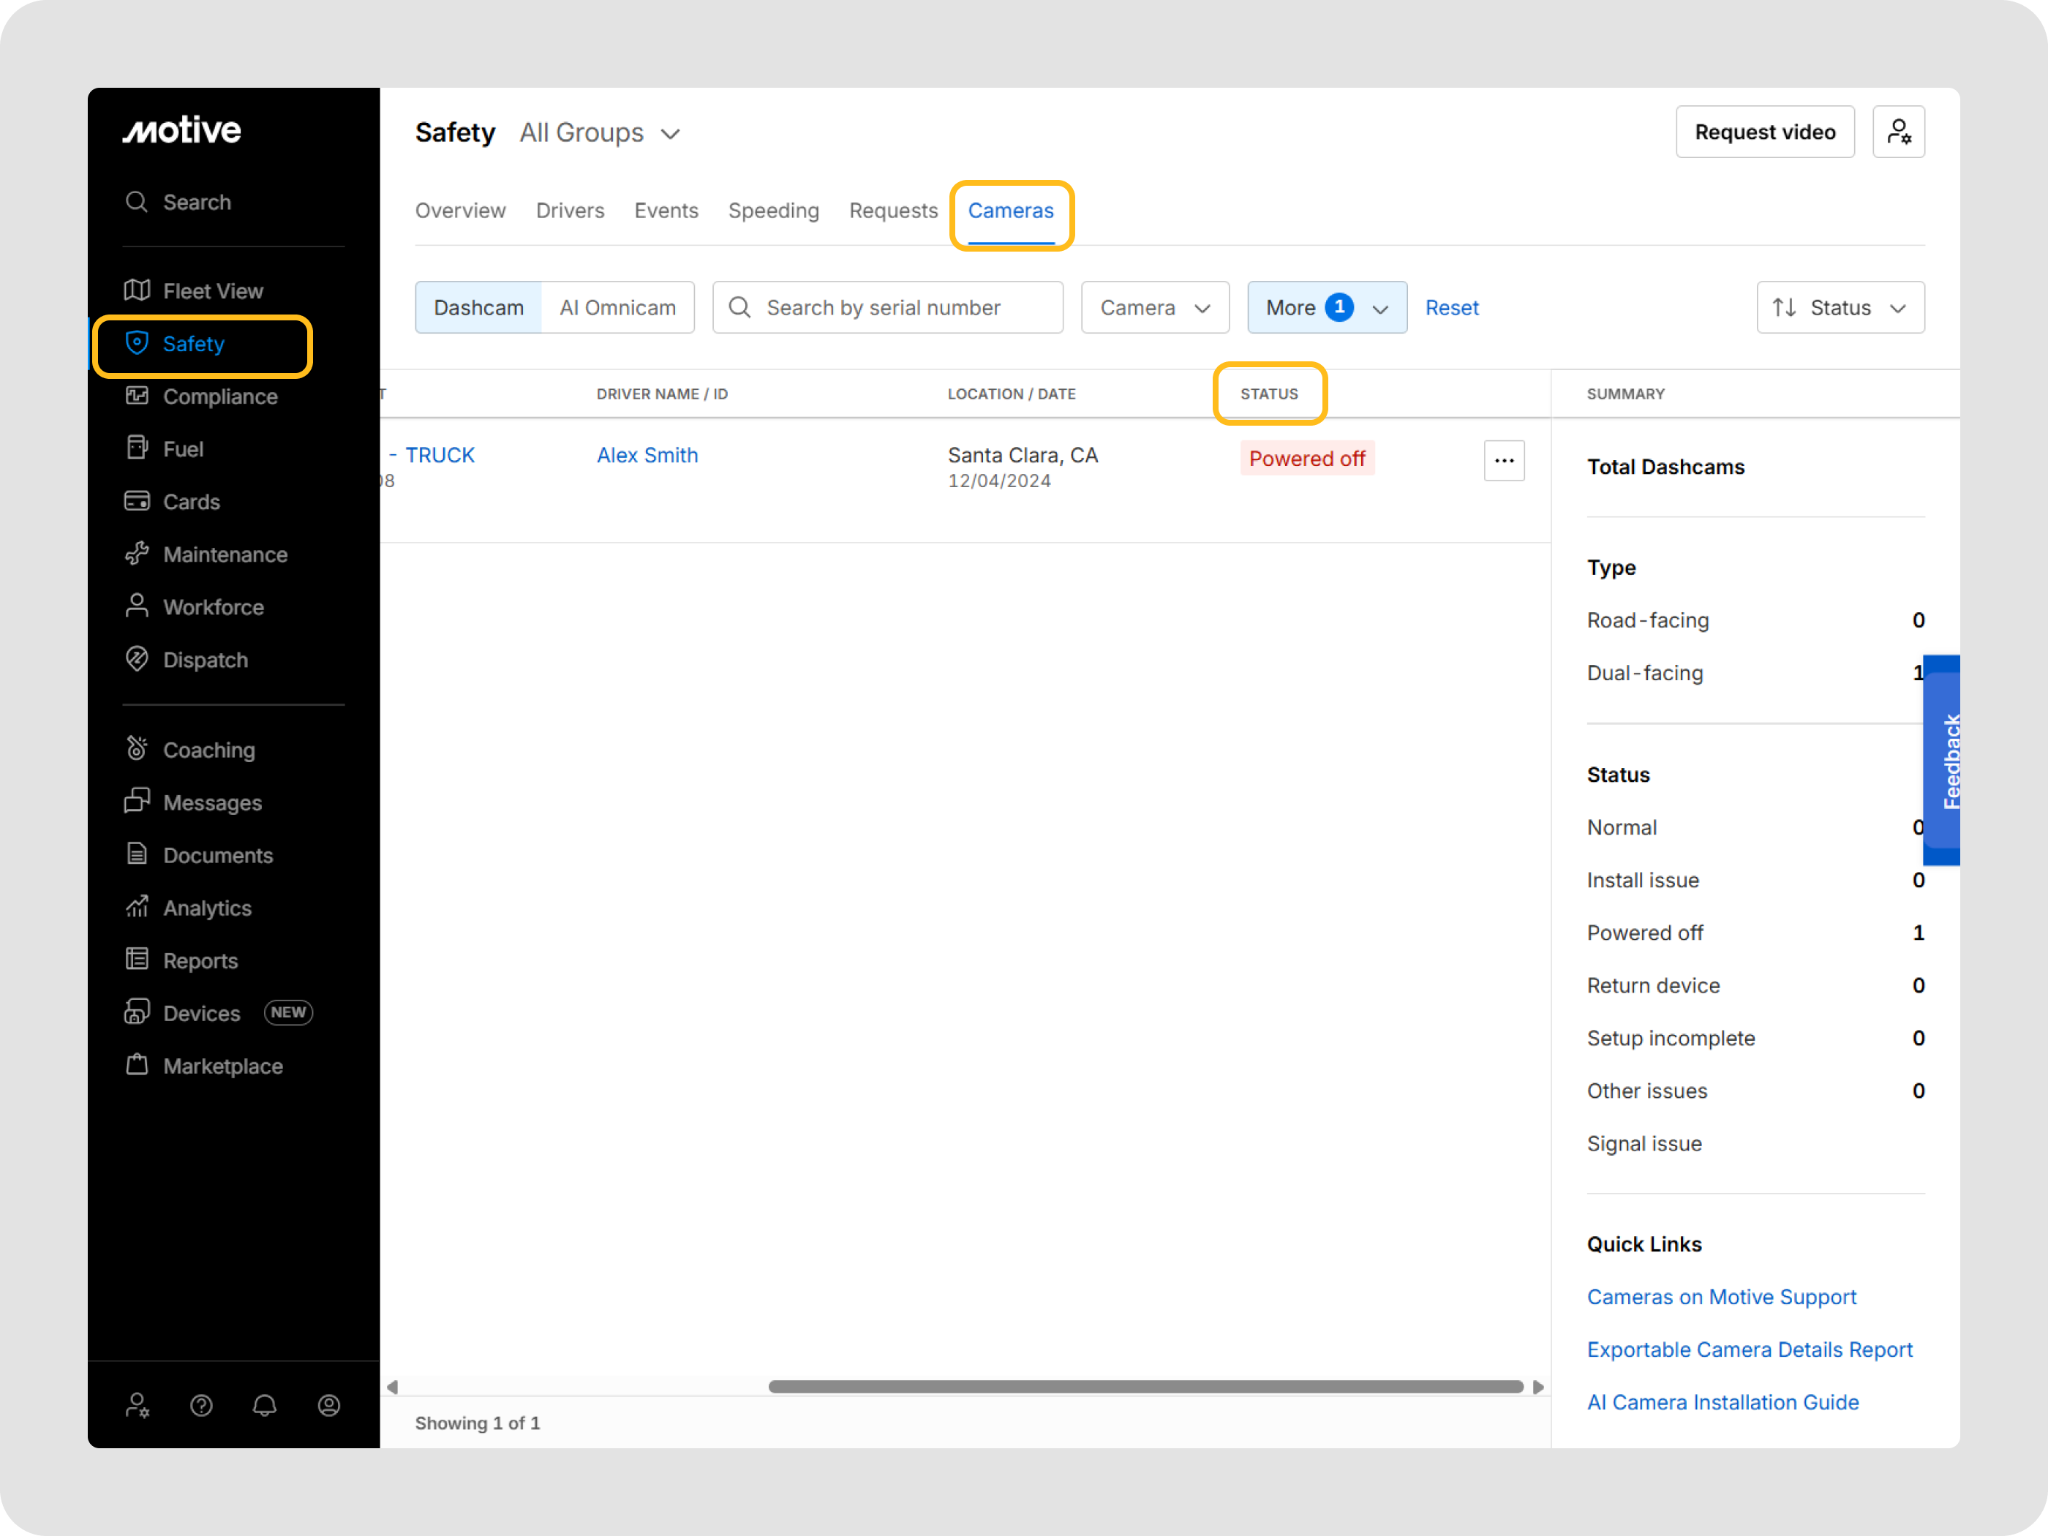Open the row actions three-dot menu

pos(1503,461)
